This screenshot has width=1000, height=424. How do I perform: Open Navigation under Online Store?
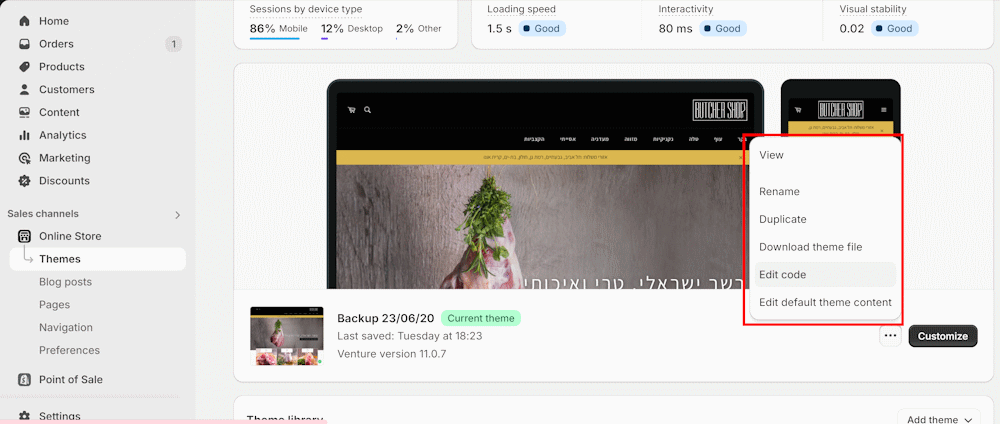point(65,327)
